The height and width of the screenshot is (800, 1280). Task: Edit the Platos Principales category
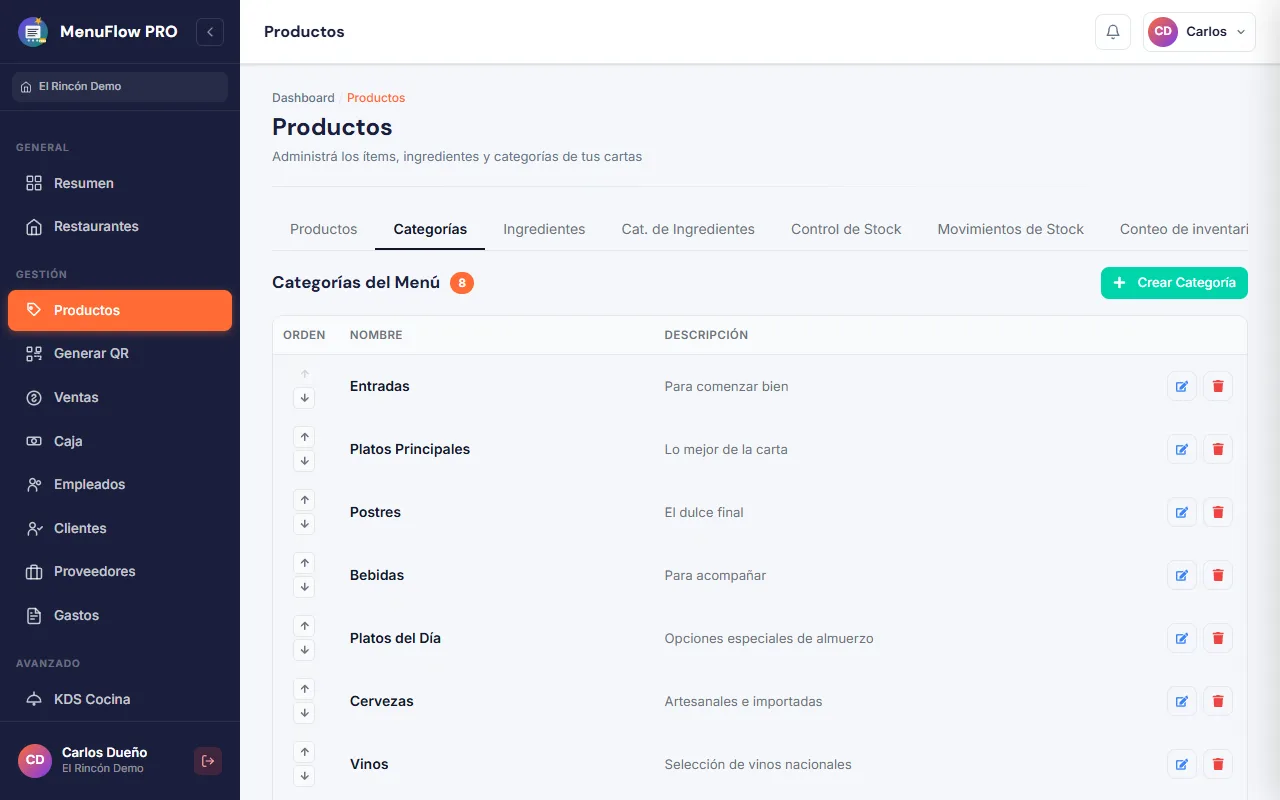click(x=1182, y=449)
